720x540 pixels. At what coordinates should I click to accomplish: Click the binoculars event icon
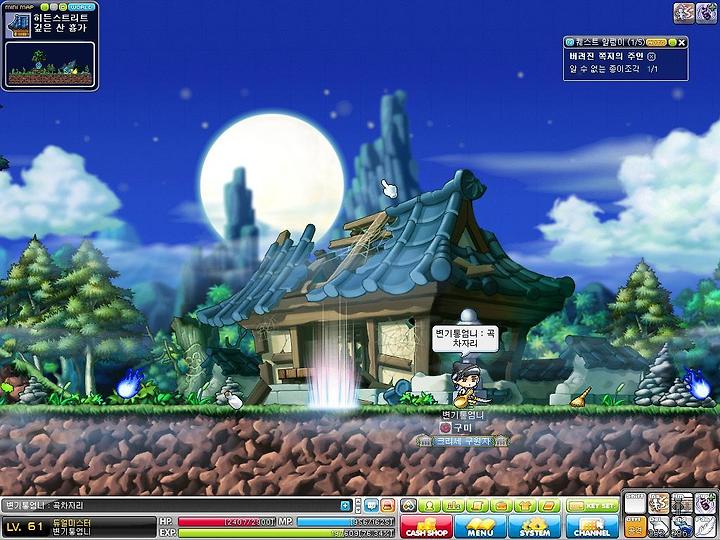click(408, 506)
